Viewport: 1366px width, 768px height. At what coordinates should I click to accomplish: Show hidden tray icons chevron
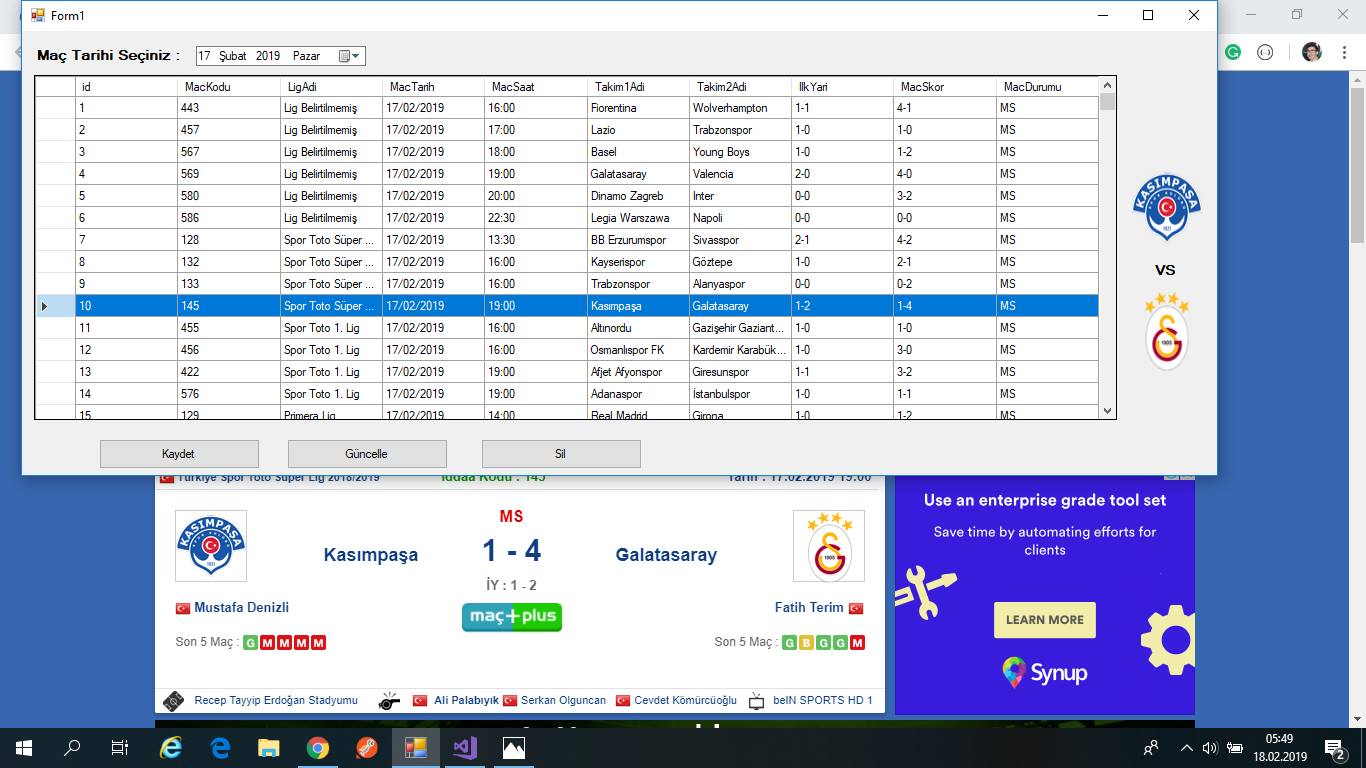[x=1186, y=747]
